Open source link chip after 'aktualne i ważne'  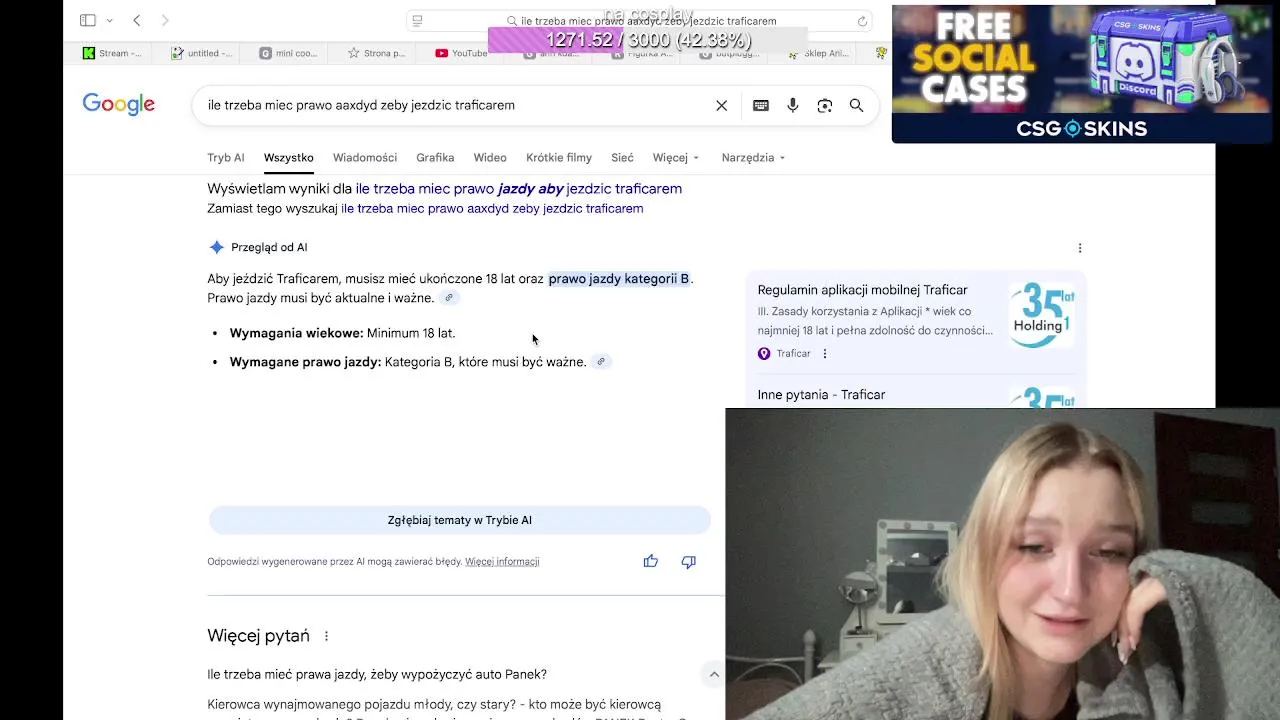click(x=449, y=298)
